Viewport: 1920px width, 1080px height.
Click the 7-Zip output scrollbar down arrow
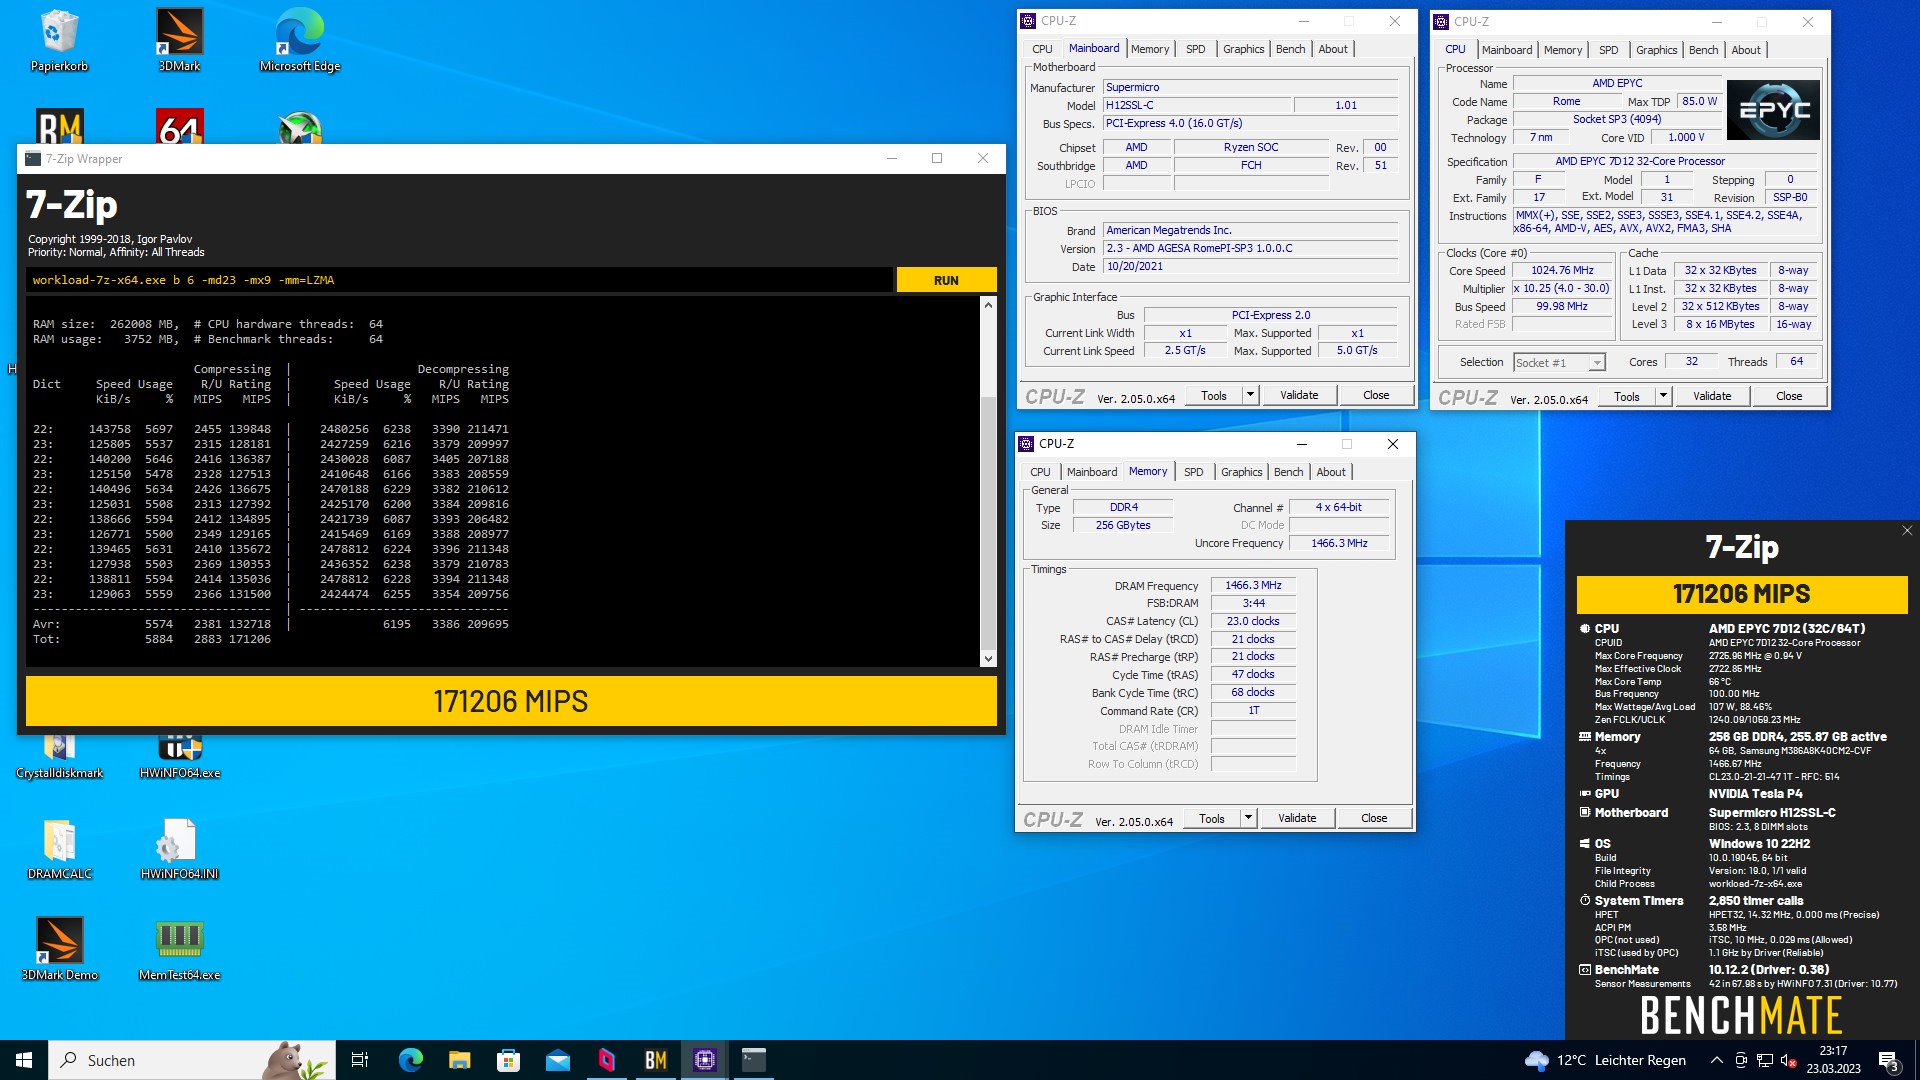coord(988,658)
